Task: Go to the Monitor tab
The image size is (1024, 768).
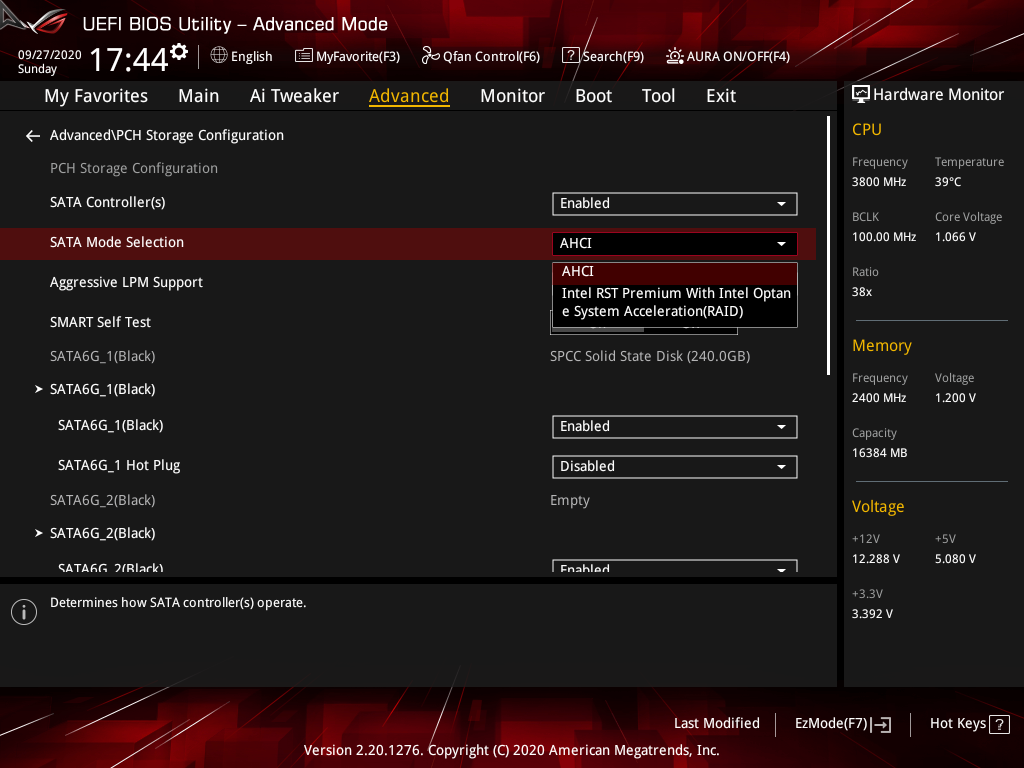Action: [512, 96]
